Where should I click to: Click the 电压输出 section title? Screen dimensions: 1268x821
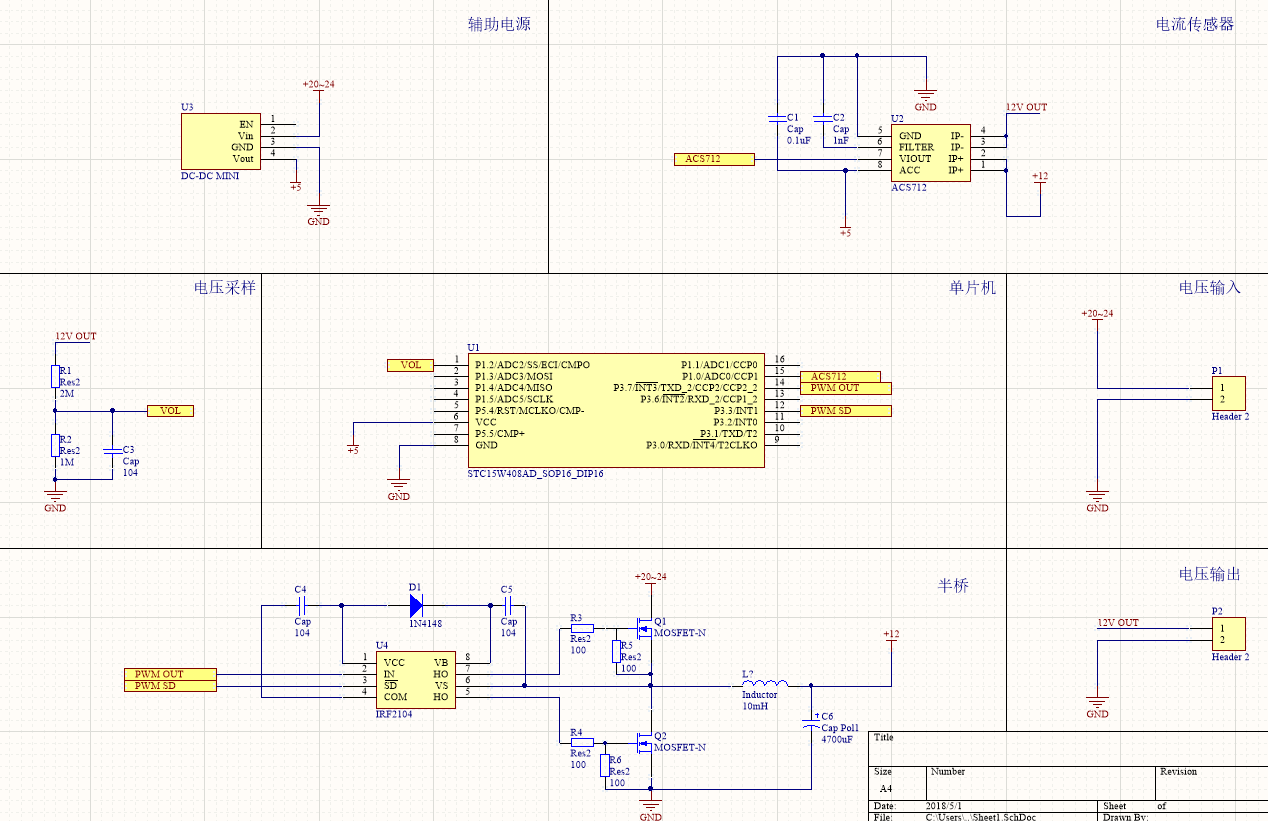[1210, 574]
